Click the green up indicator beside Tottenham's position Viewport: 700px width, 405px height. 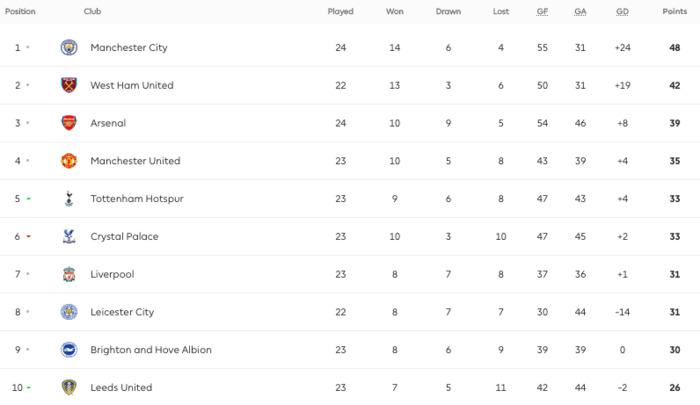(x=29, y=199)
